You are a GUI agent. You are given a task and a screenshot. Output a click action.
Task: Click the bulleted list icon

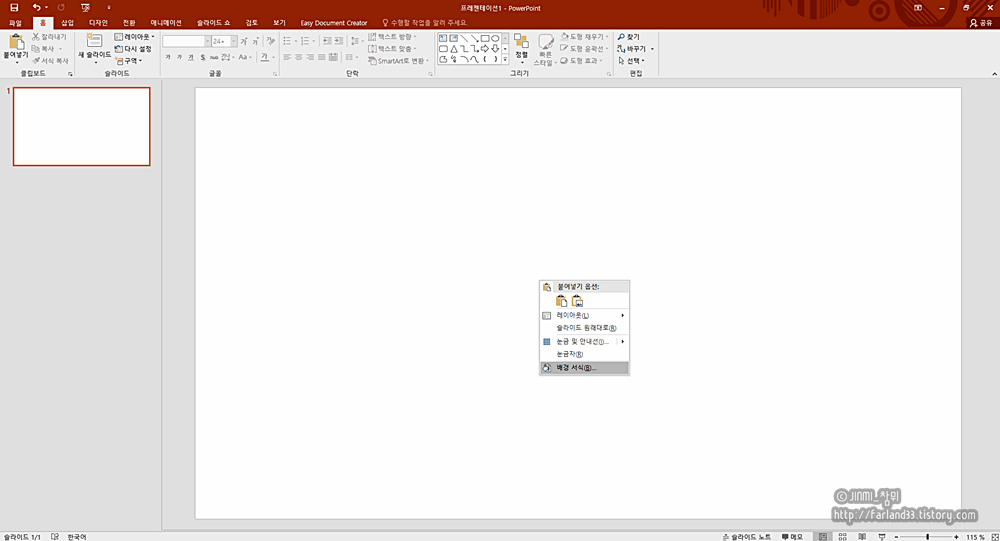click(x=288, y=41)
